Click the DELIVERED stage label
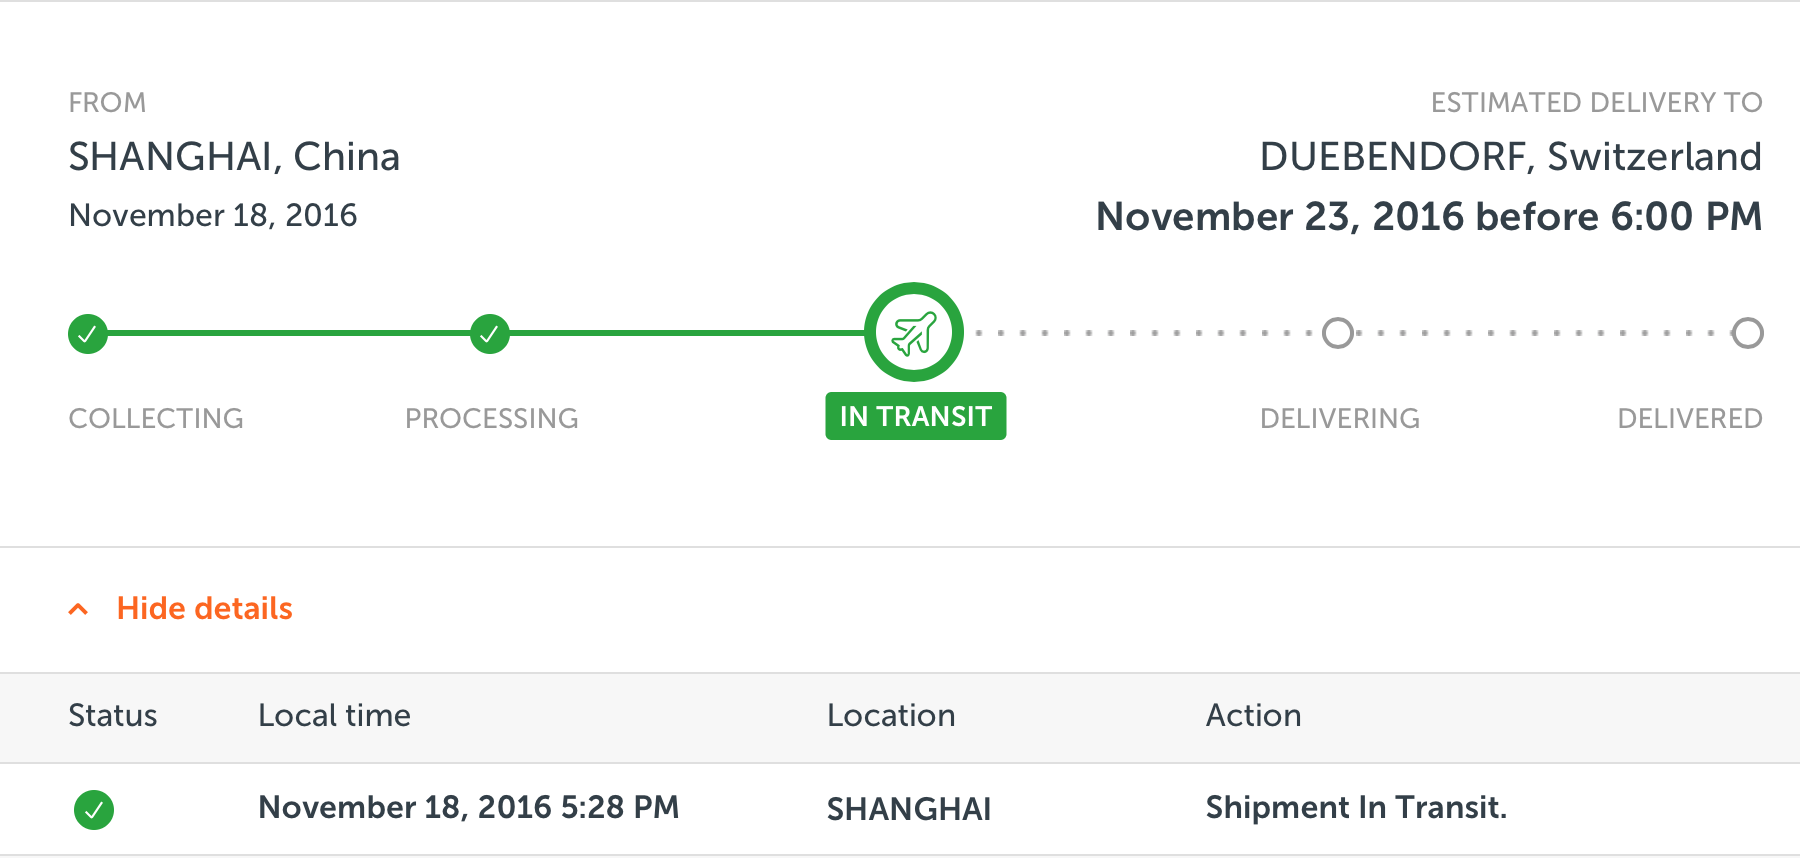The height and width of the screenshot is (858, 1800). click(x=1690, y=418)
